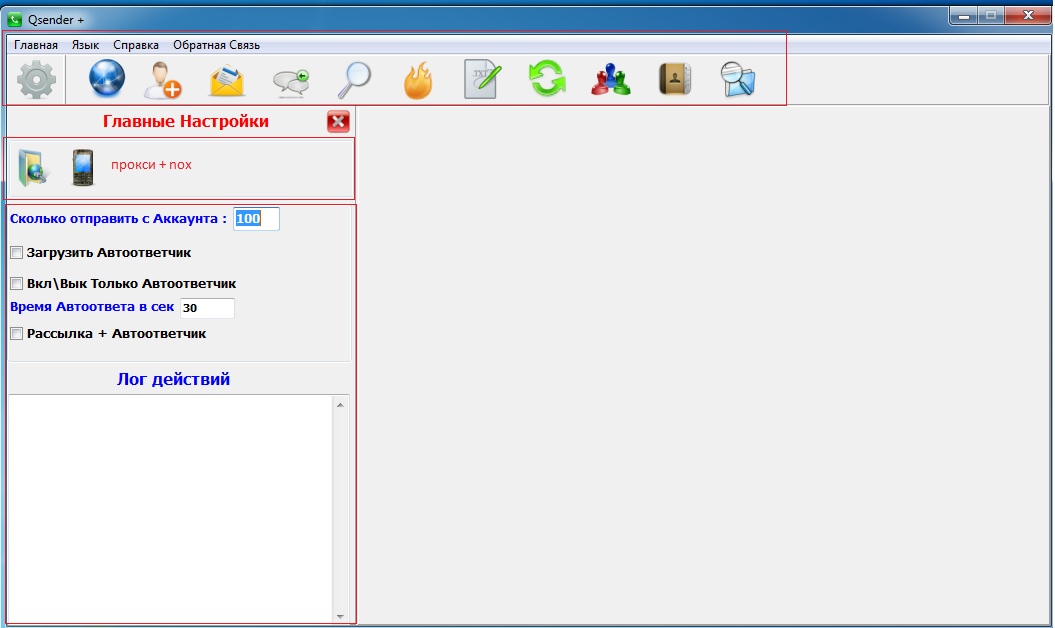Click the Время Автоответа в сек field
The height and width of the screenshot is (628, 1055).
[x=207, y=308]
